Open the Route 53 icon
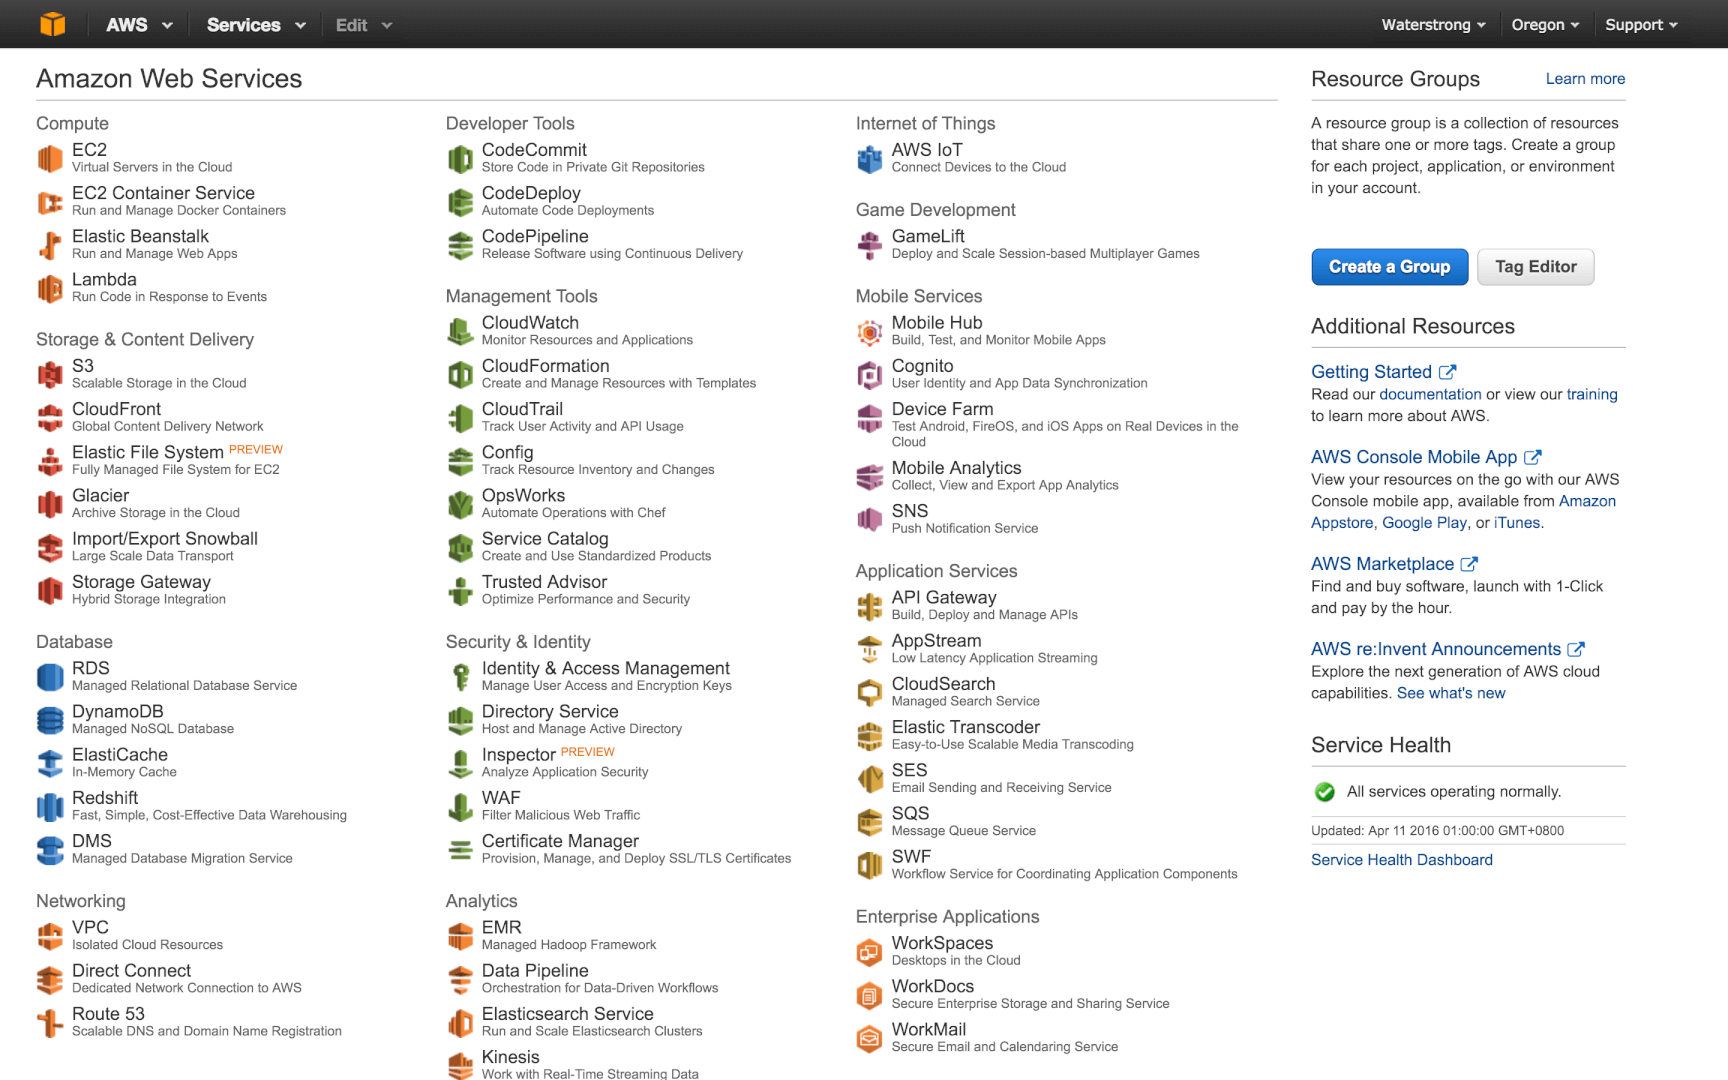This screenshot has height=1080, width=1728. pyautogui.click(x=50, y=1022)
